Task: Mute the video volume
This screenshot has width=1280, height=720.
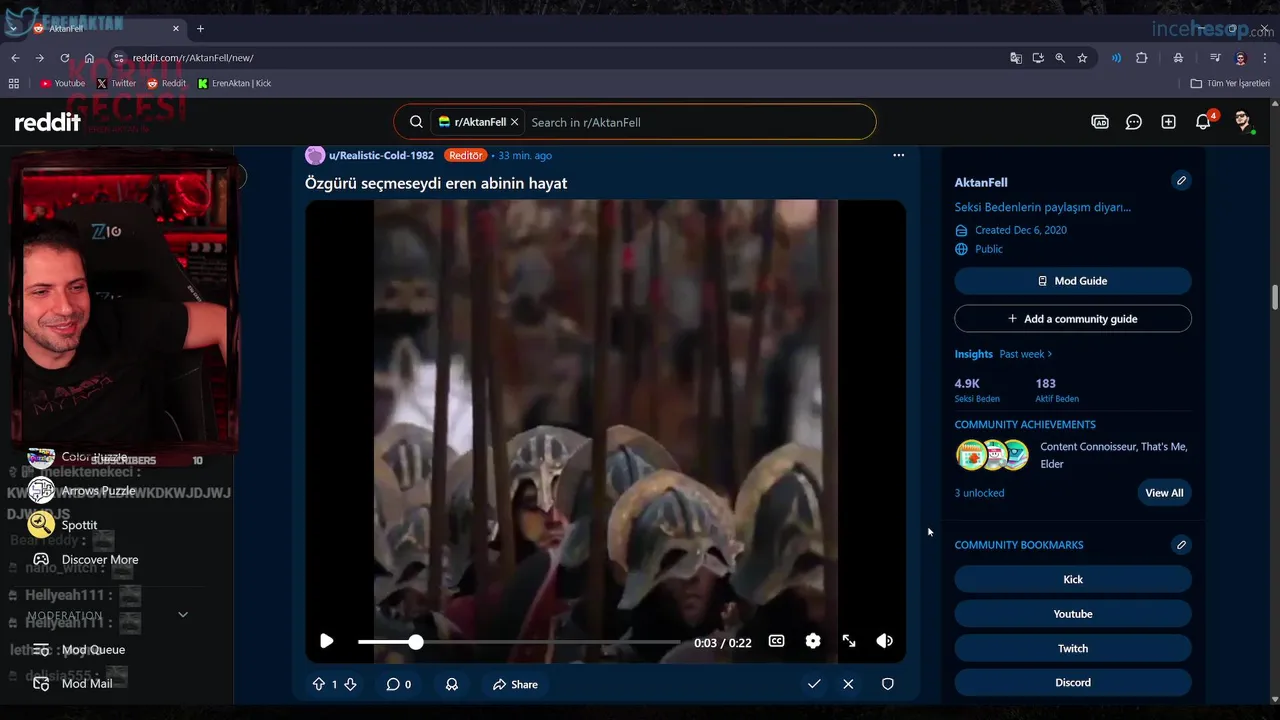Action: (x=885, y=641)
